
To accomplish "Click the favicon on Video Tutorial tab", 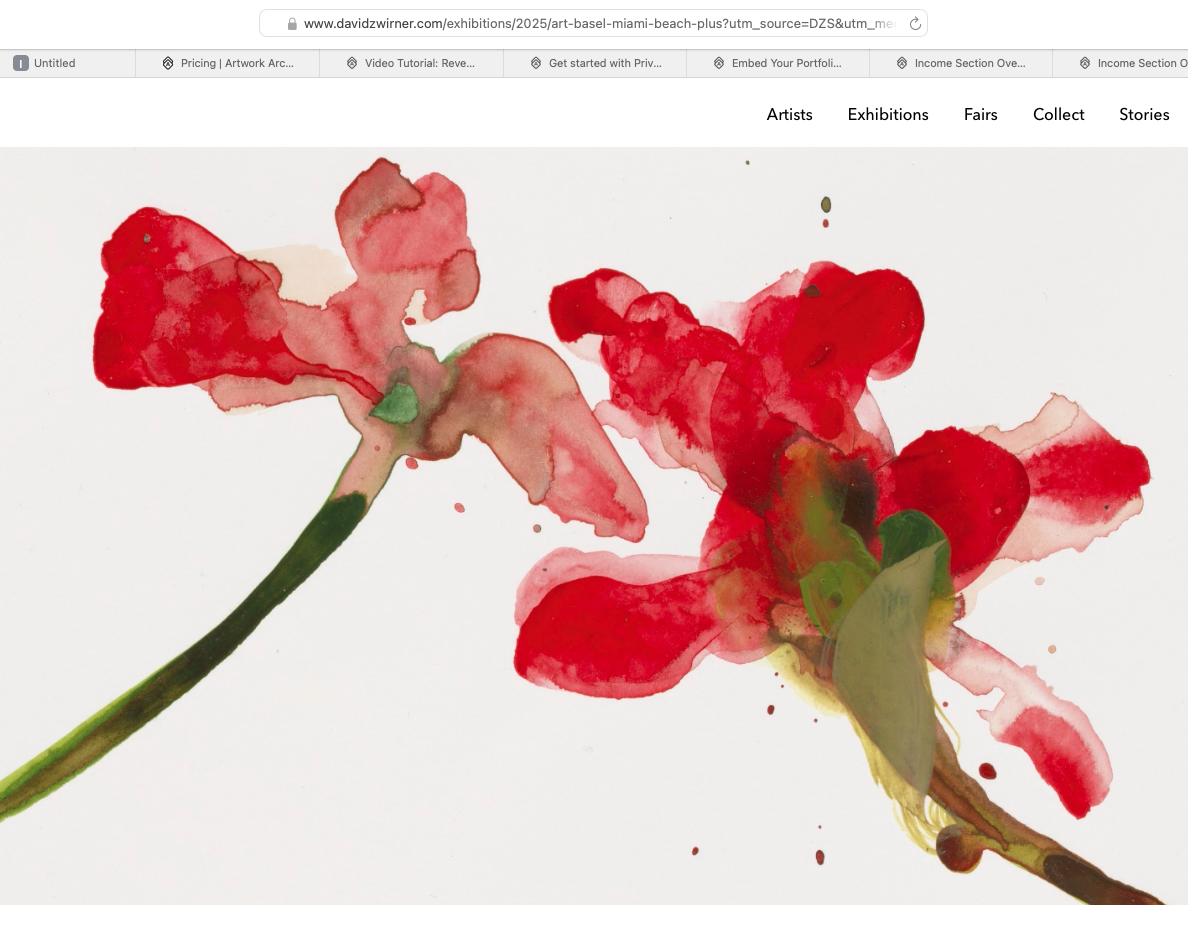I will 352,63.
